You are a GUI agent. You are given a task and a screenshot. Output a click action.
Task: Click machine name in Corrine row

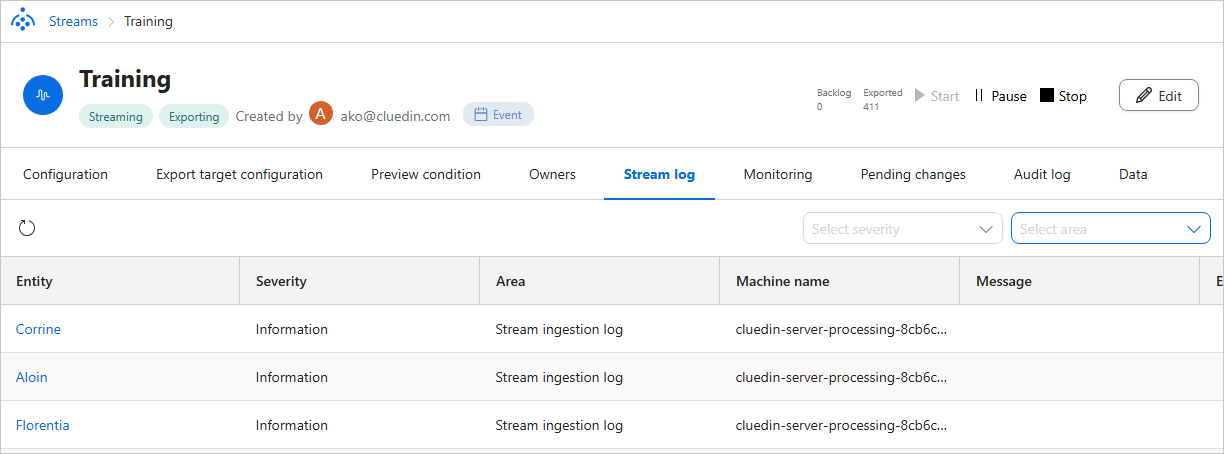pos(841,329)
